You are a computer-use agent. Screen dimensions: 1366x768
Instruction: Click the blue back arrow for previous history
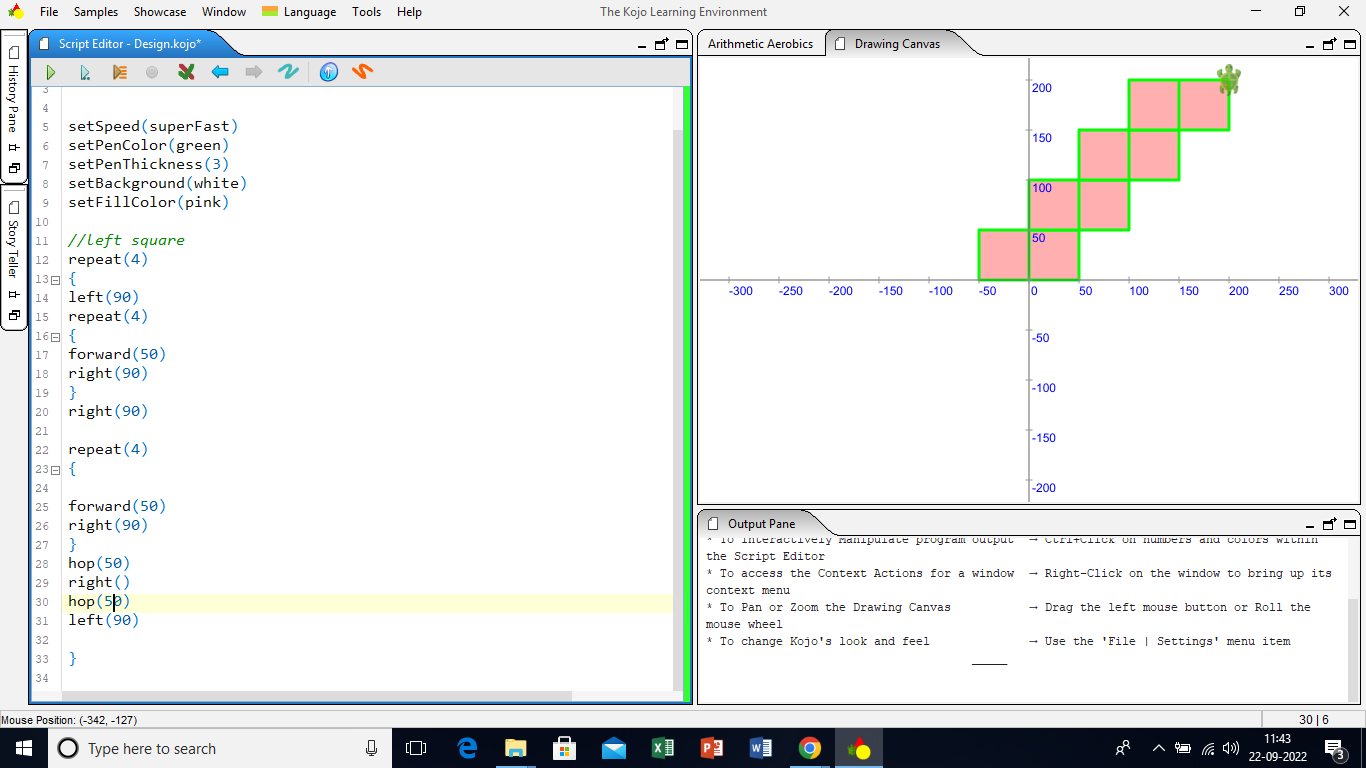[220, 72]
